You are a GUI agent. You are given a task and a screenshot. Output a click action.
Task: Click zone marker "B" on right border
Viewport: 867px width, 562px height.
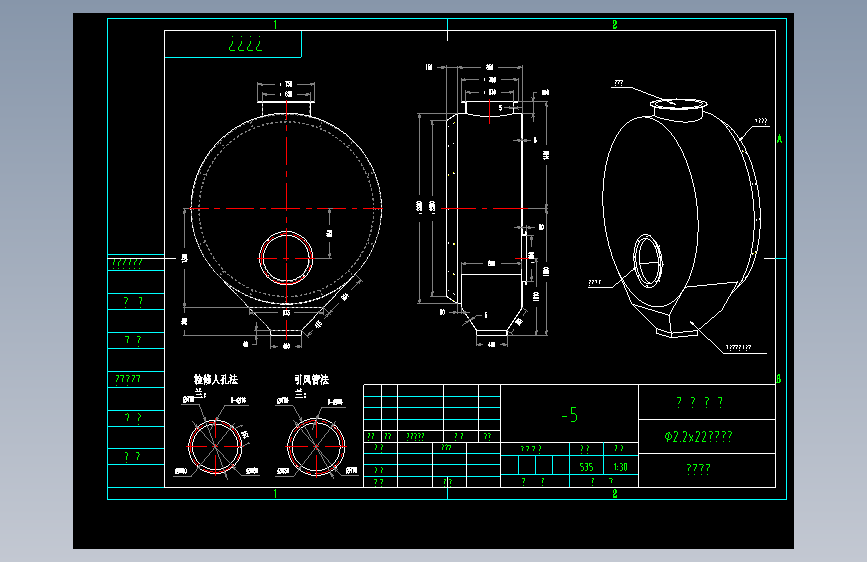click(x=779, y=379)
